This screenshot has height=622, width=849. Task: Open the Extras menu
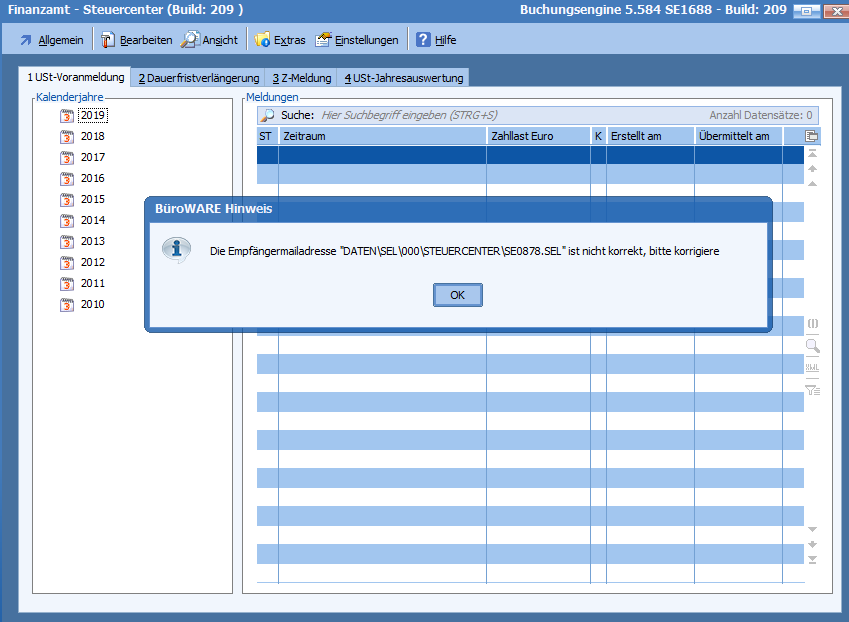click(x=279, y=40)
